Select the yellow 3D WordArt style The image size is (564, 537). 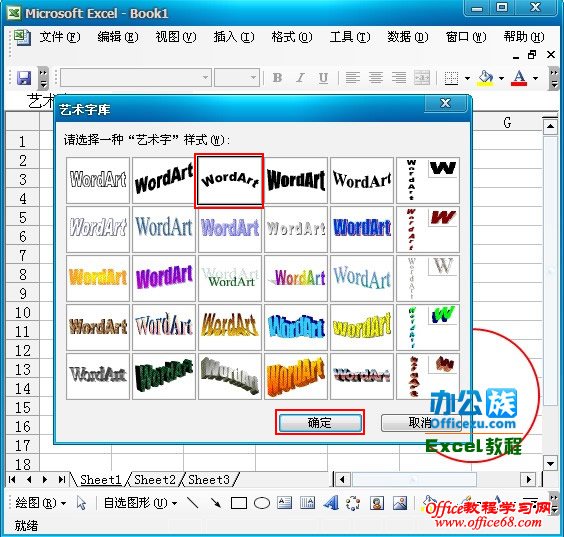(x=362, y=327)
